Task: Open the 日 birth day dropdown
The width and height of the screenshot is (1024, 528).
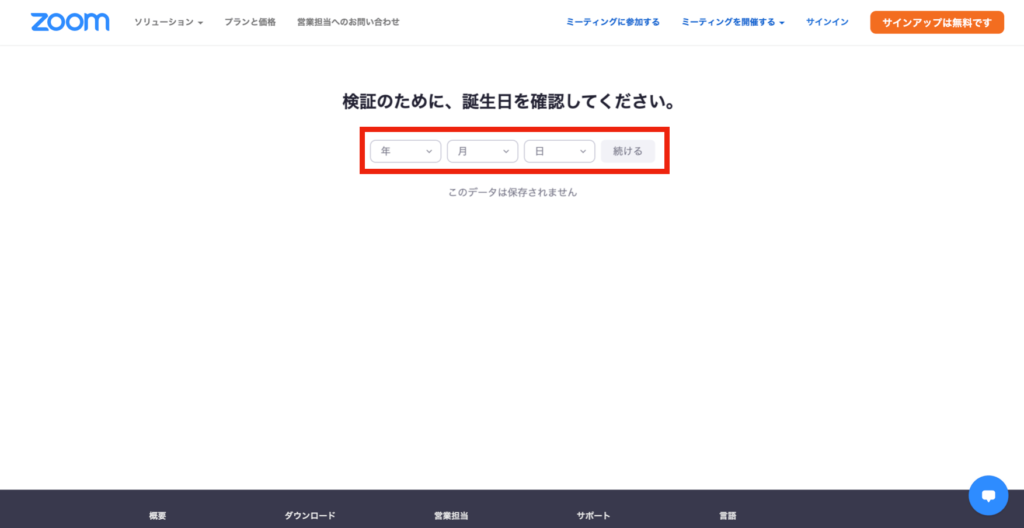Action: pyautogui.click(x=559, y=151)
